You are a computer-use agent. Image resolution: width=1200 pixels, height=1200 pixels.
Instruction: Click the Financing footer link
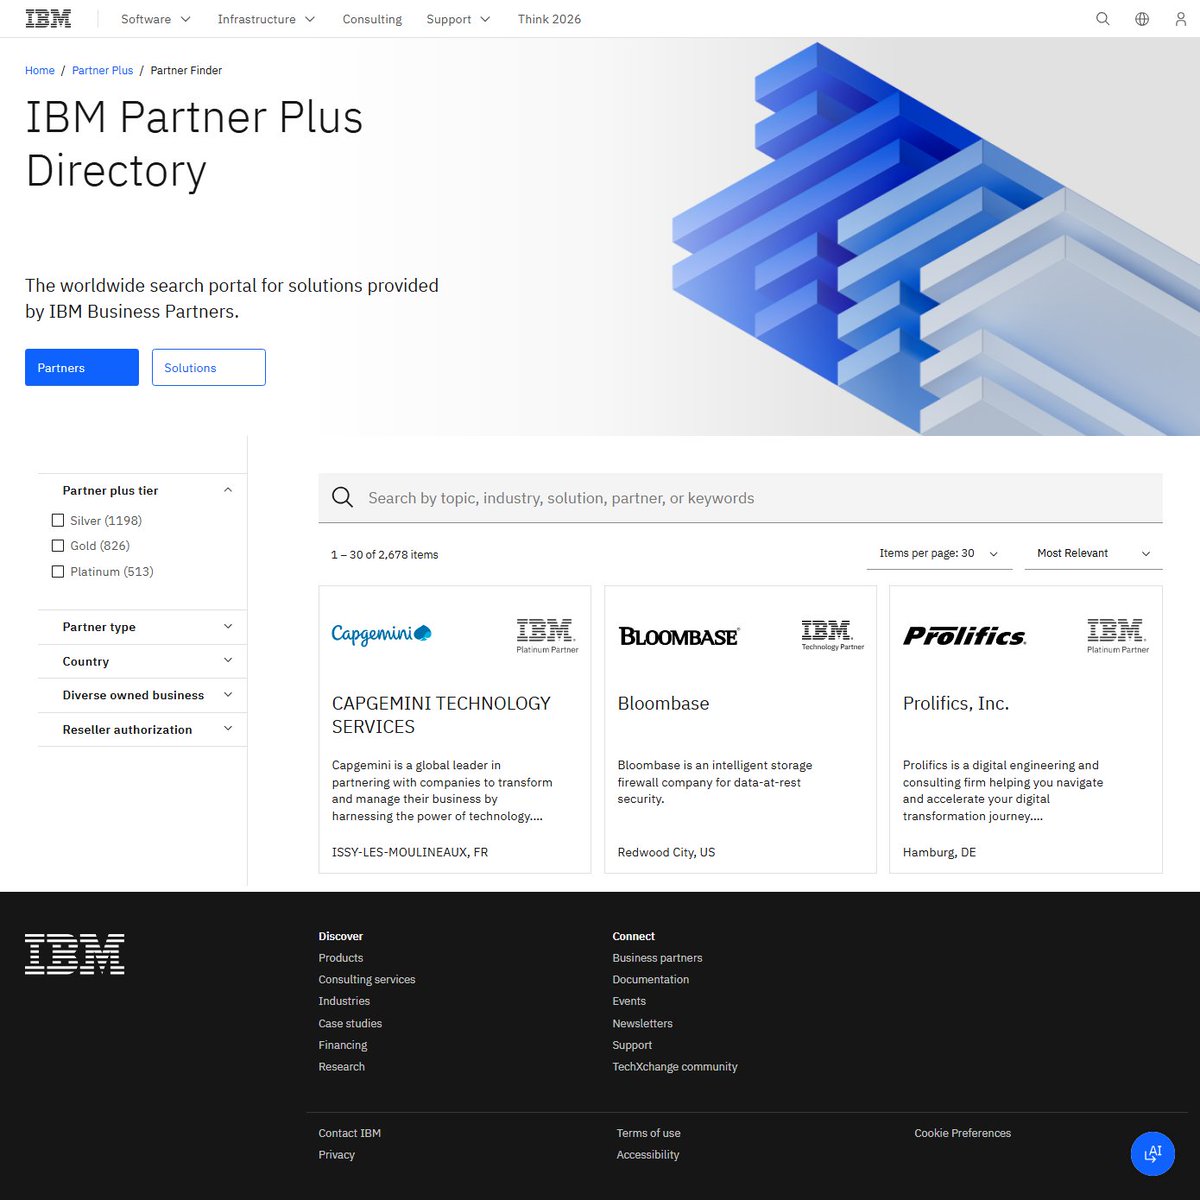(343, 1045)
